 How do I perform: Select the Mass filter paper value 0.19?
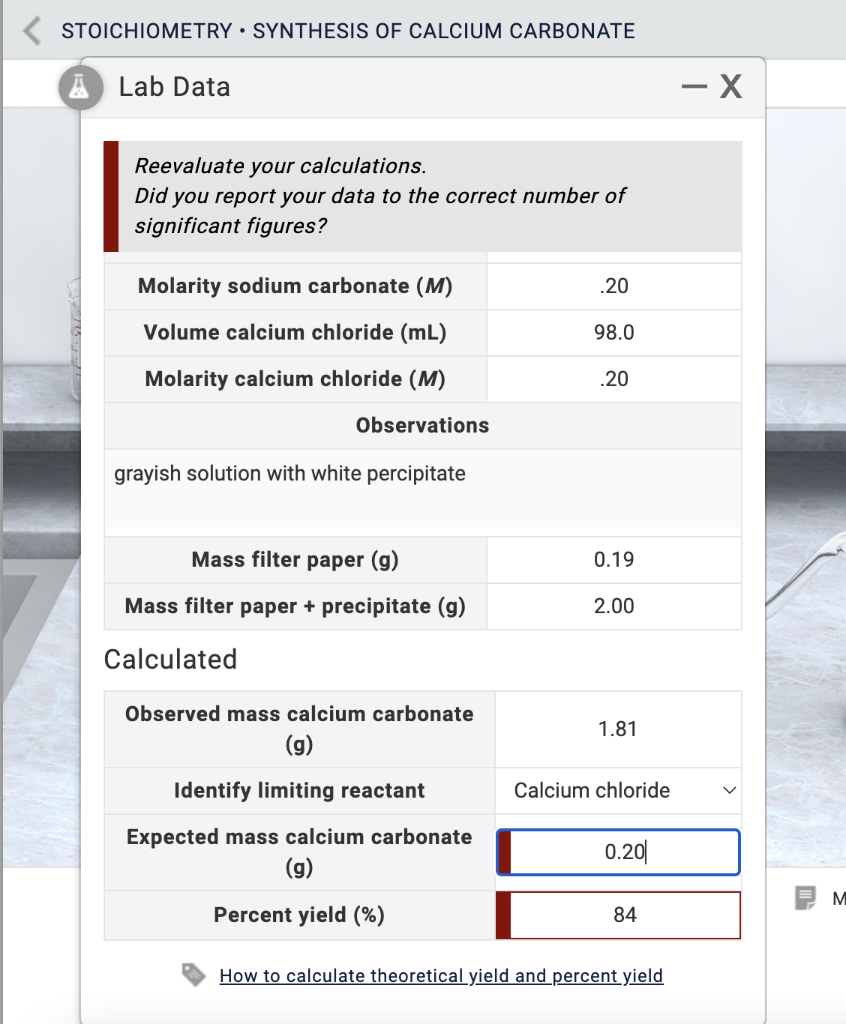(613, 559)
